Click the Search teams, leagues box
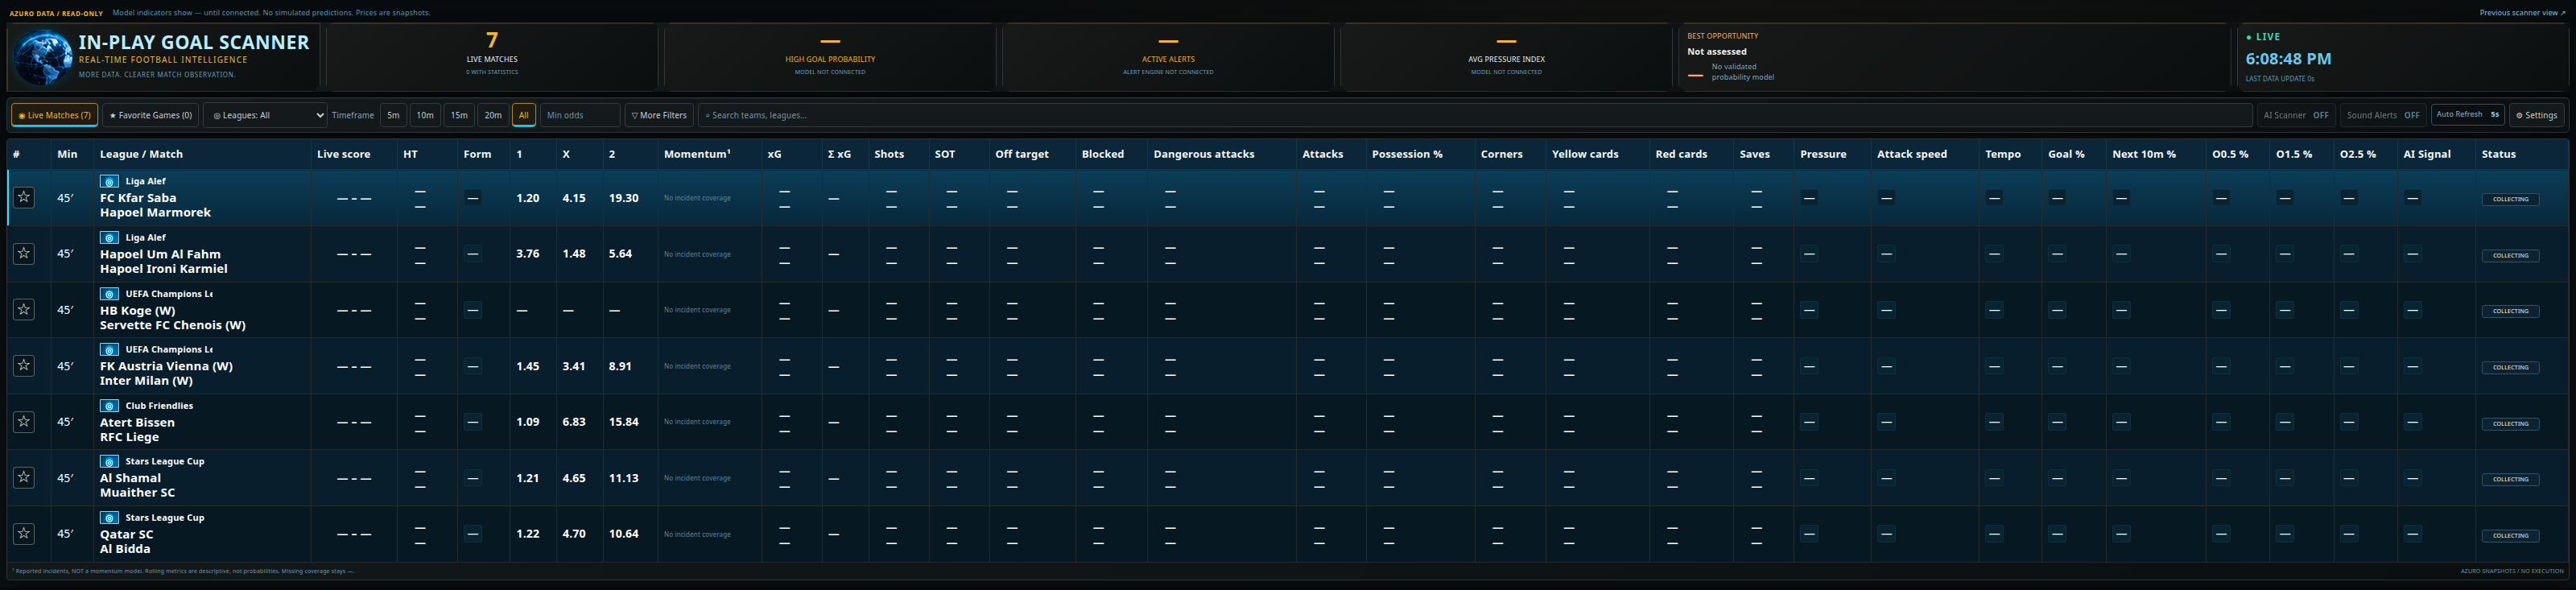 click(1475, 115)
